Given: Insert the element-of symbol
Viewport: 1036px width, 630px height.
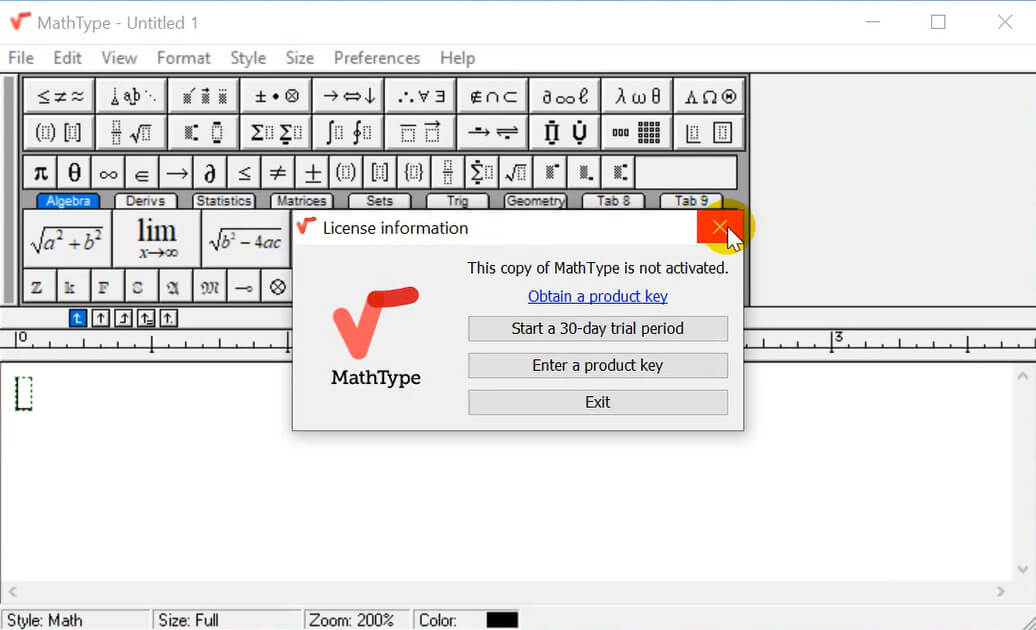Looking at the screenshot, I should coord(142,173).
